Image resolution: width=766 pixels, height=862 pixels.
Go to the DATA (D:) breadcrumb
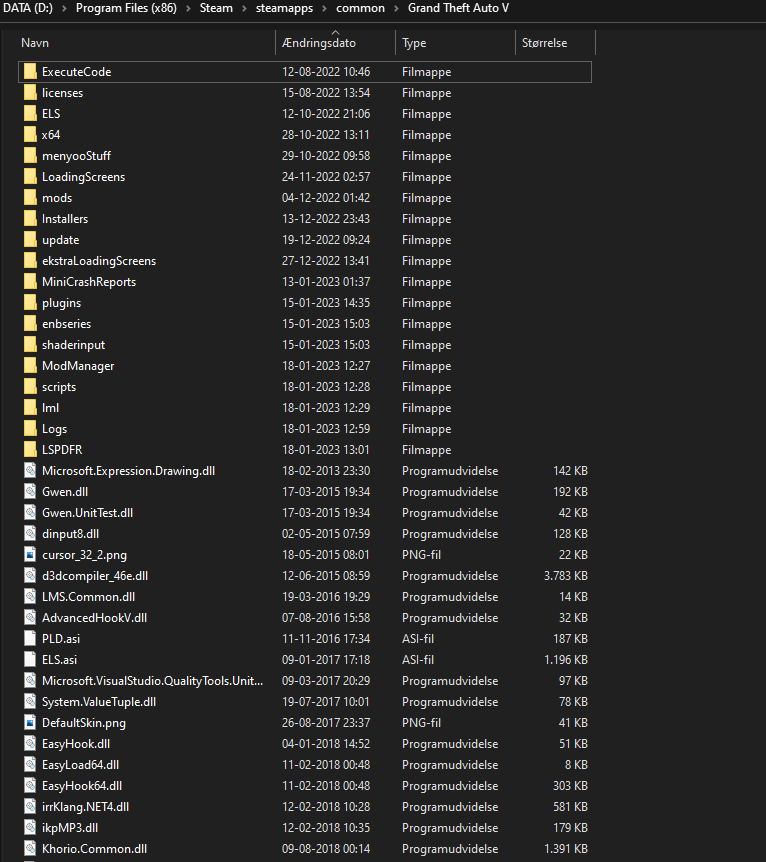pos(27,8)
